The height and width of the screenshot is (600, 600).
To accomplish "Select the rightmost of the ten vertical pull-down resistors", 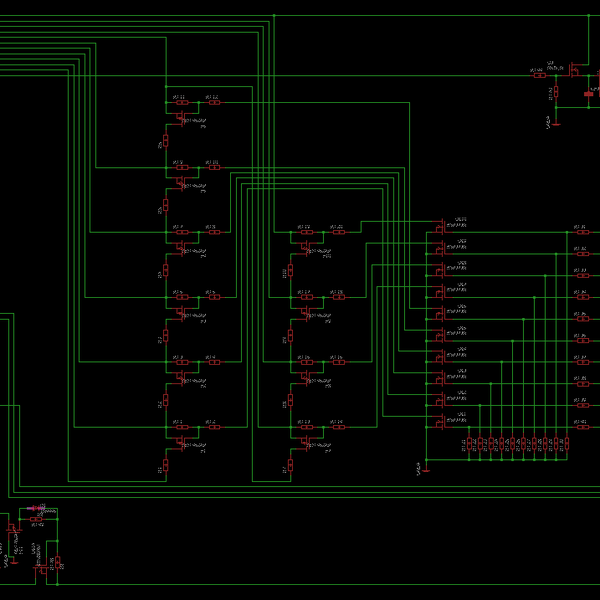I will tap(567, 443).
